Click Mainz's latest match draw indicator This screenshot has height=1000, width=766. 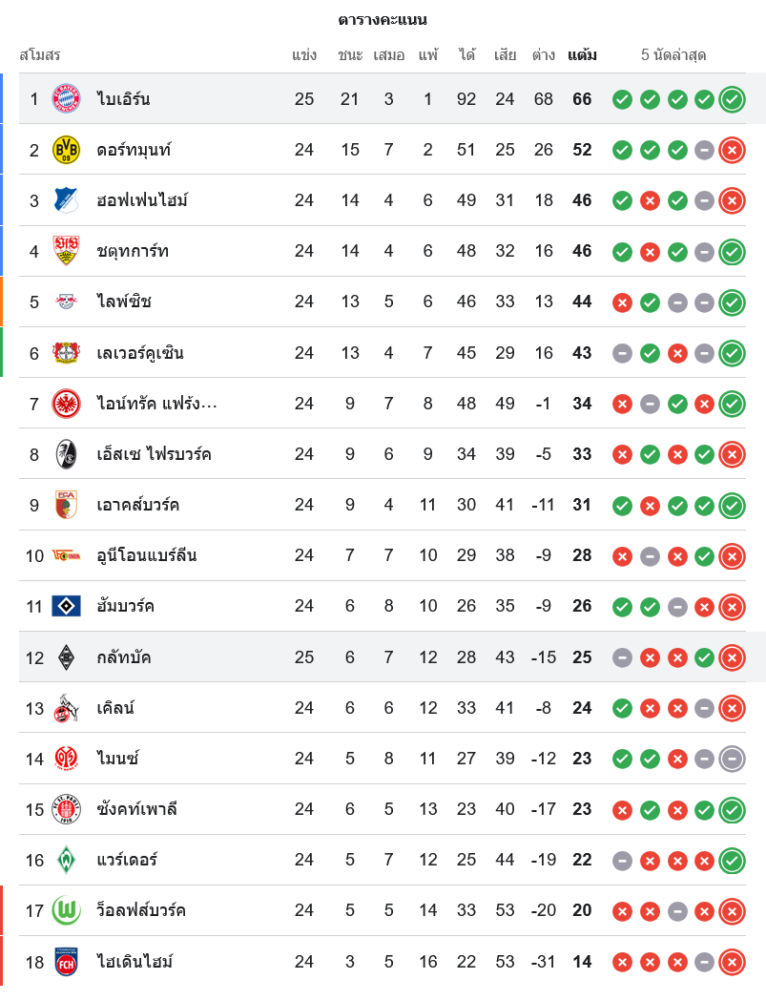click(732, 758)
